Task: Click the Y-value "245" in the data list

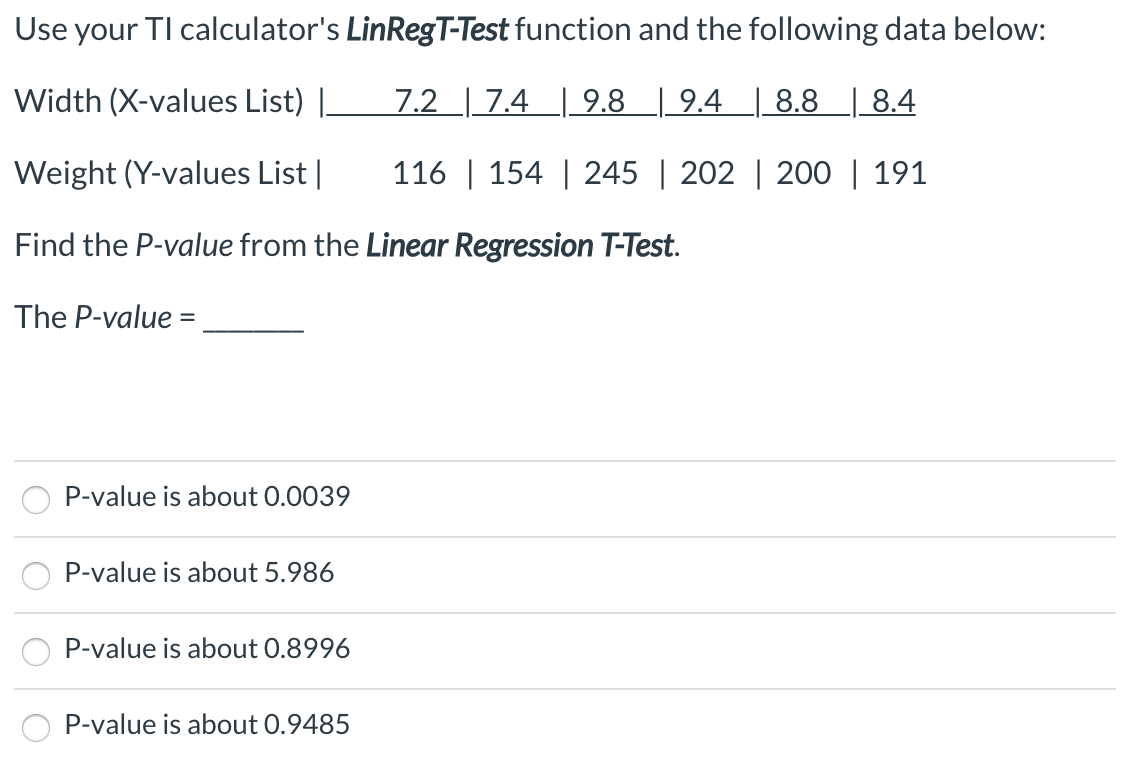Action: tap(613, 172)
